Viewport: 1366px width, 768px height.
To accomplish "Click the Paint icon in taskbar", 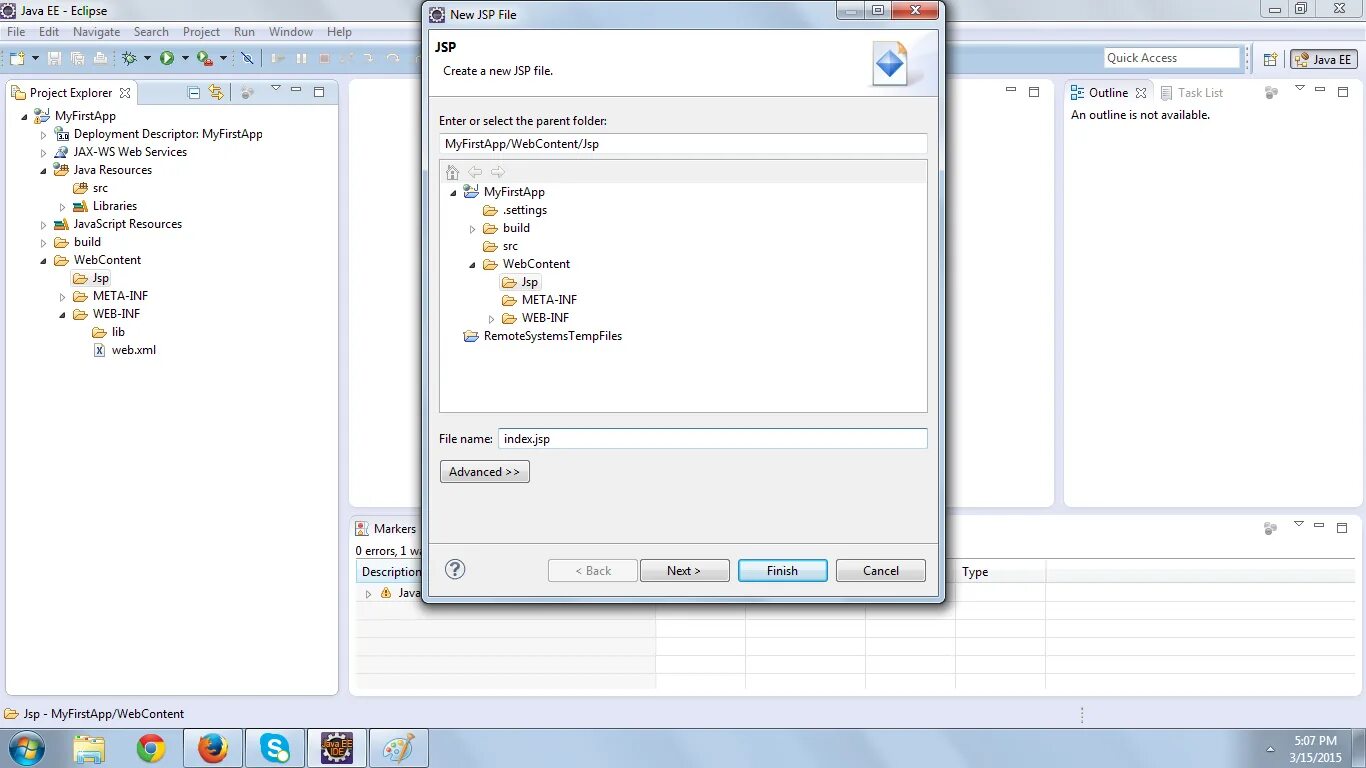I will click(x=398, y=748).
